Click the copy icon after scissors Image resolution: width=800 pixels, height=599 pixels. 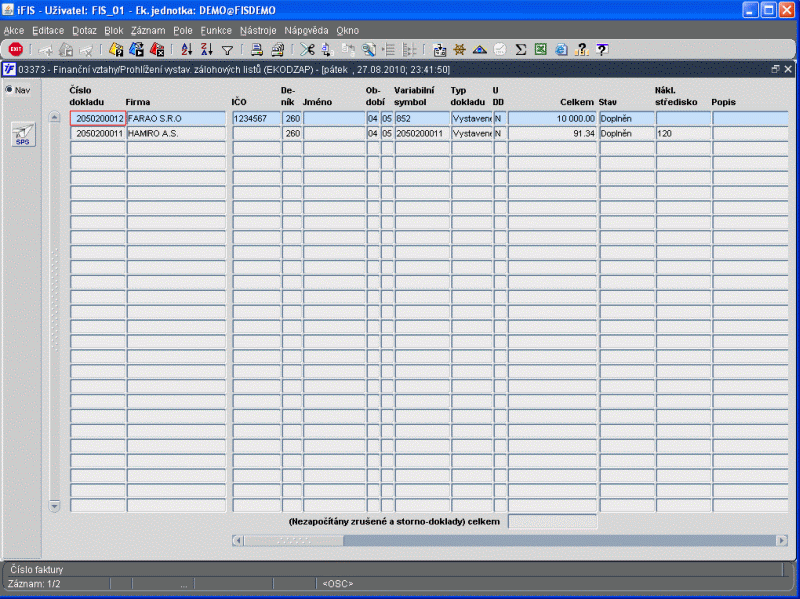pyautogui.click(x=328, y=49)
